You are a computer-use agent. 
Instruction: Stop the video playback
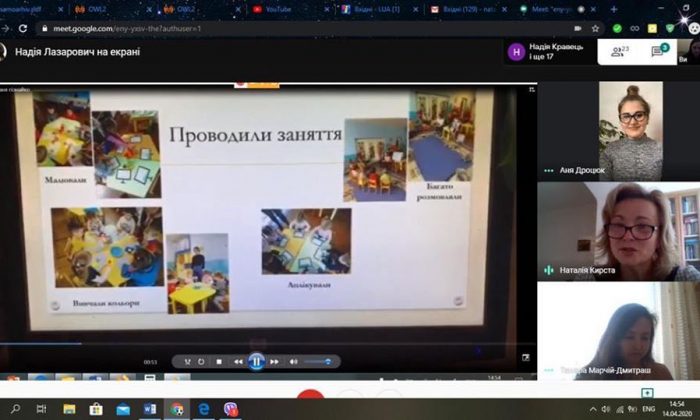(219, 361)
